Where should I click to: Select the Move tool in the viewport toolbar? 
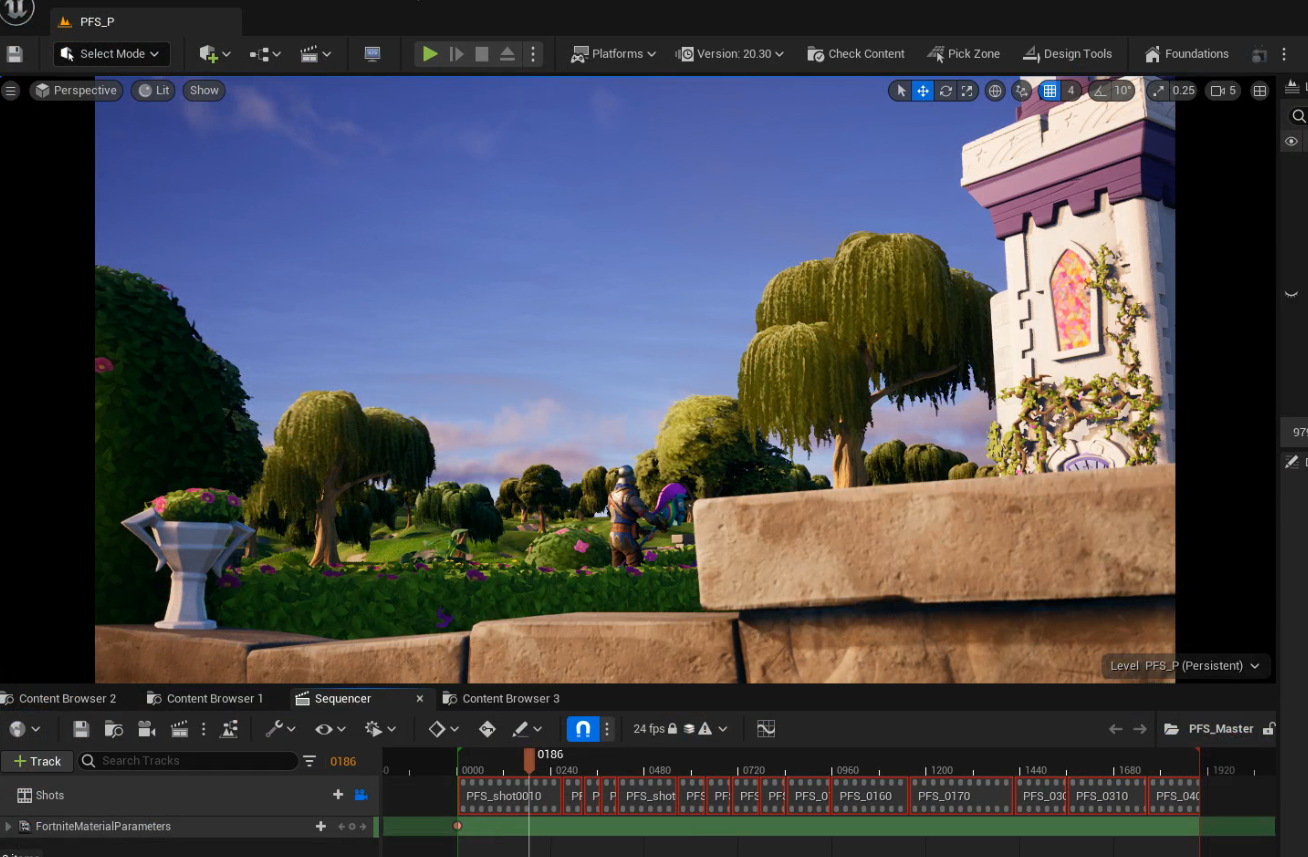coord(921,90)
